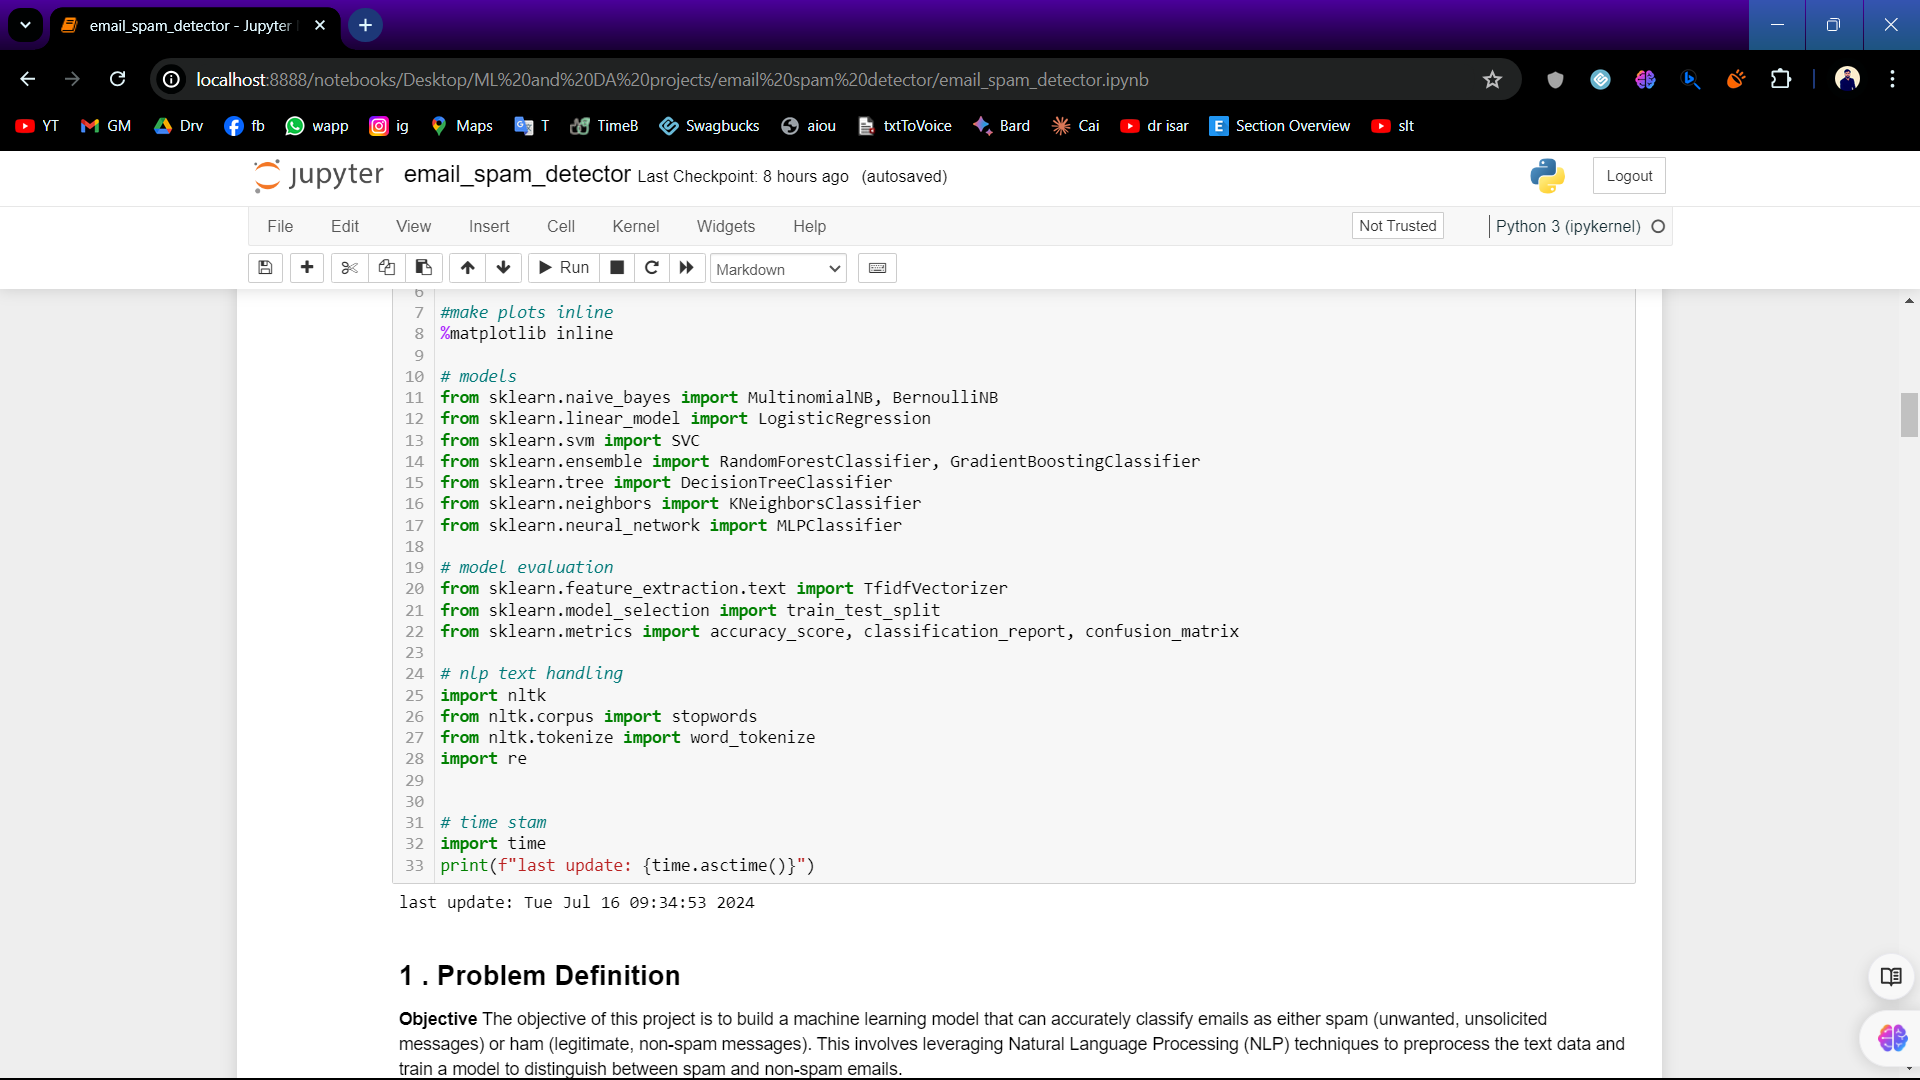Click the Jupyter logo
Viewport: 1920px width, 1080px height.
pyautogui.click(x=319, y=175)
